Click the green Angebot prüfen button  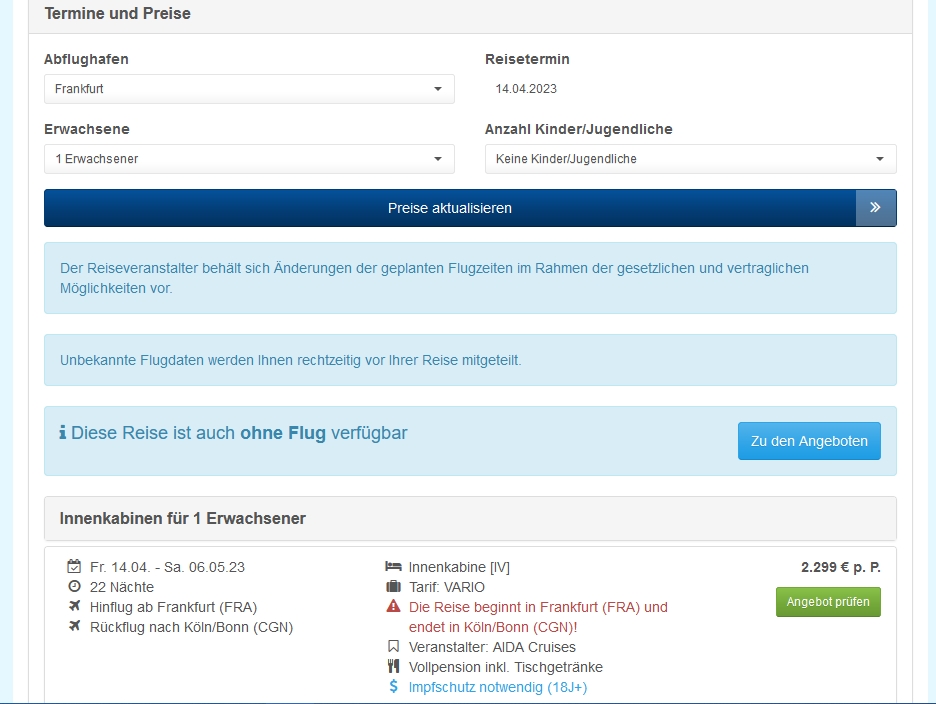(828, 602)
